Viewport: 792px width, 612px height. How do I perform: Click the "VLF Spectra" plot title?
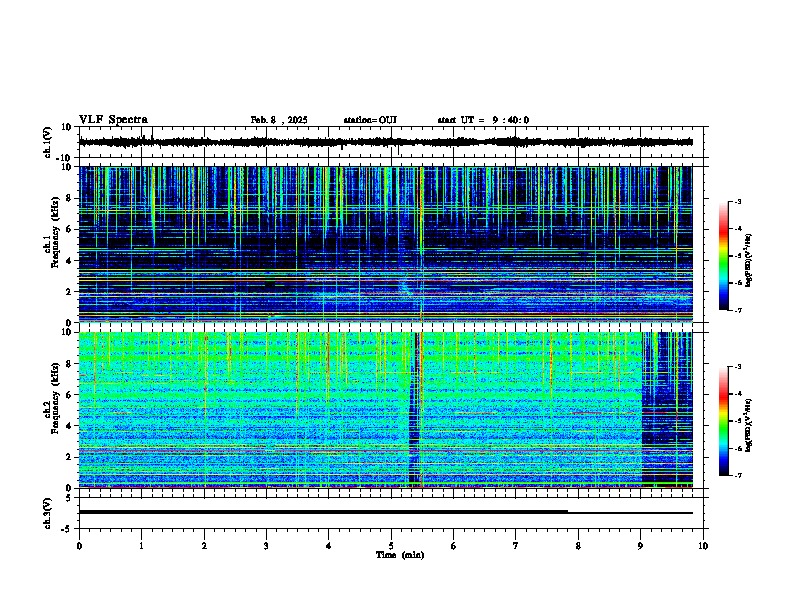113,120
